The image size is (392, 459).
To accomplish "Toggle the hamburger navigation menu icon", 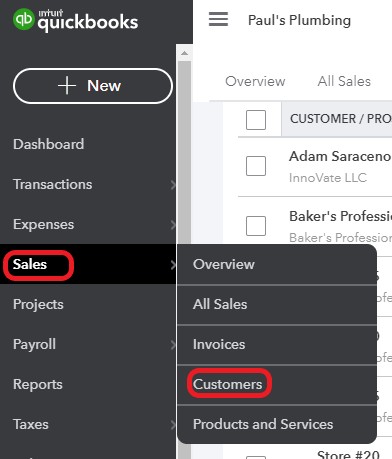I will point(218,19).
